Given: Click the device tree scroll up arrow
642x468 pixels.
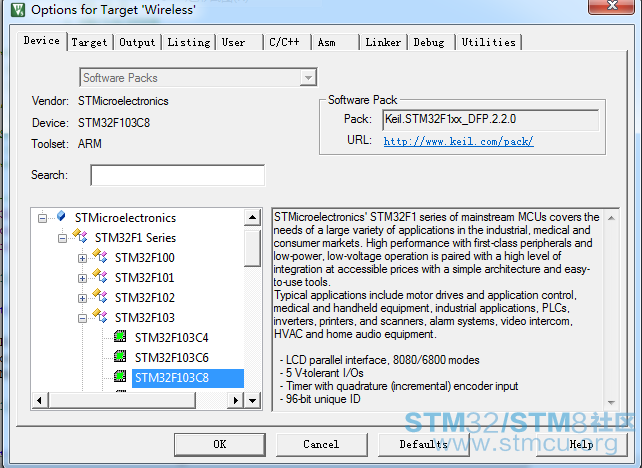Looking at the screenshot, I should (253, 217).
